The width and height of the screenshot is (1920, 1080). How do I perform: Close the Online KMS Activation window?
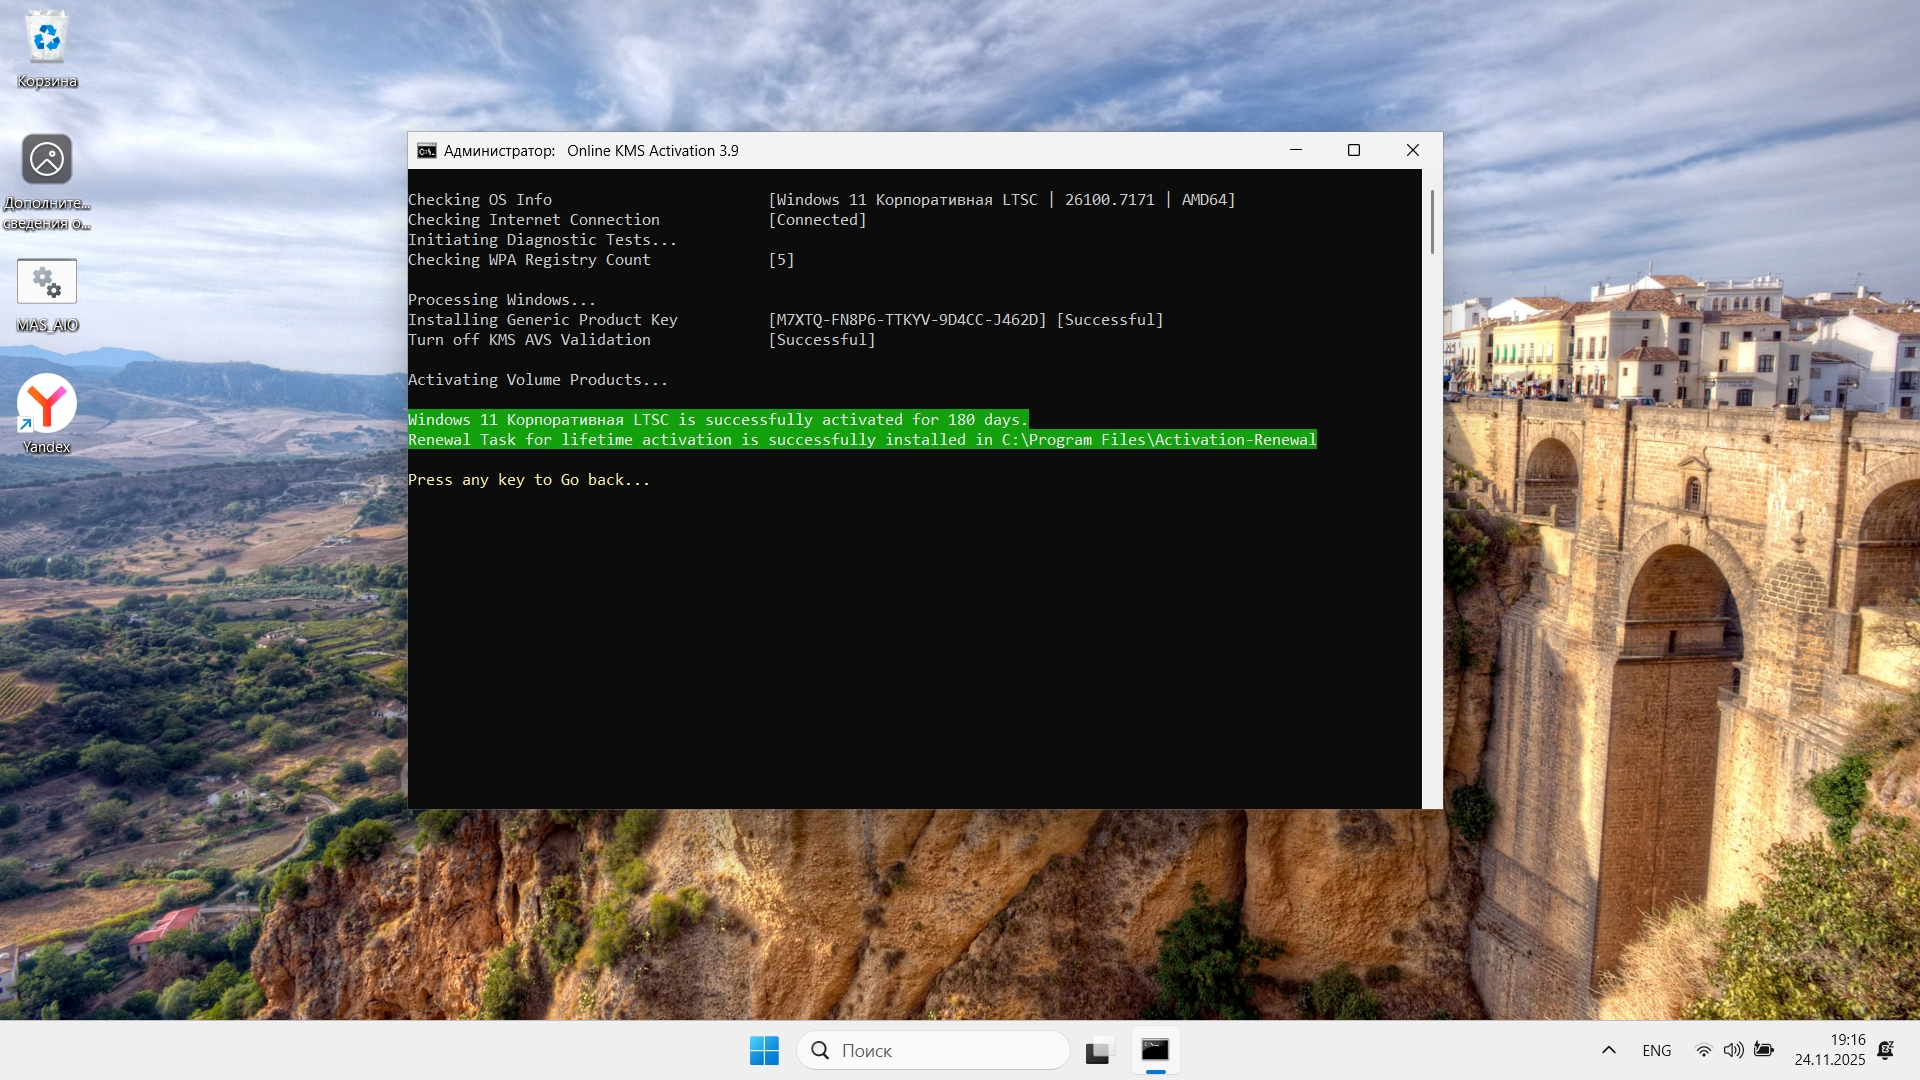pos(1413,150)
